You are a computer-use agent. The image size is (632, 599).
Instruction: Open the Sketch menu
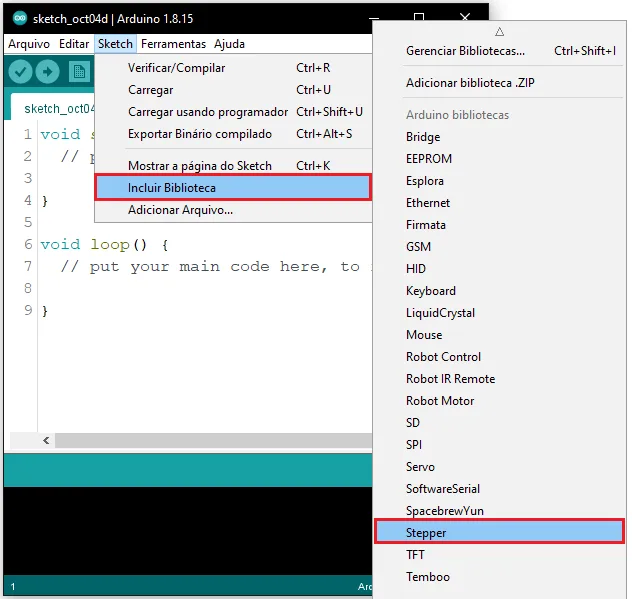(115, 44)
